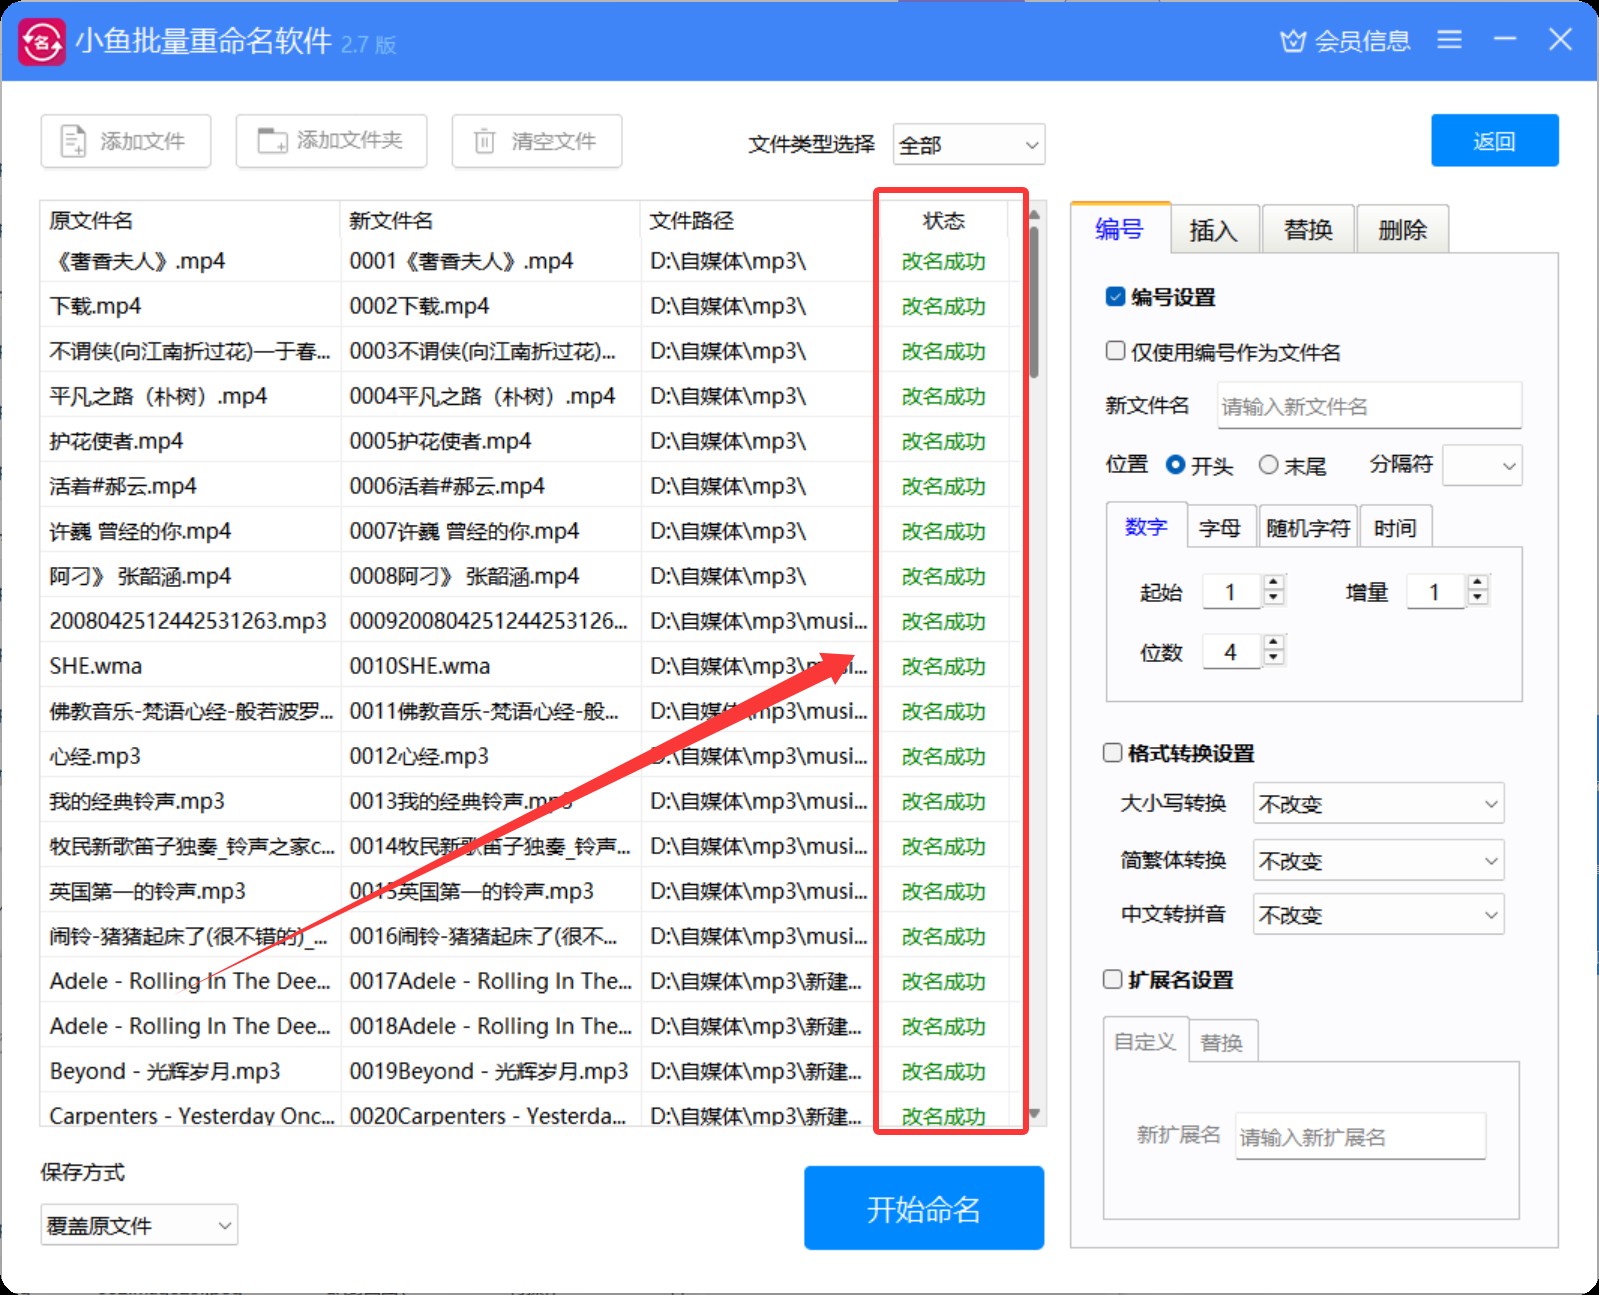This screenshot has width=1599, height=1295.
Task: Open the file type selection dropdown
Action: point(968,145)
